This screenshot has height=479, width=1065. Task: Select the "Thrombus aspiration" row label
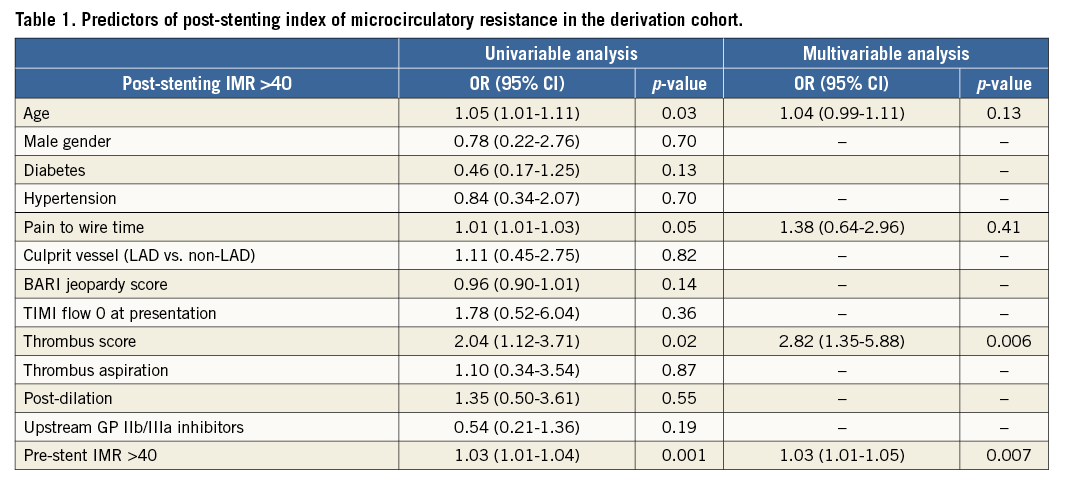point(95,370)
